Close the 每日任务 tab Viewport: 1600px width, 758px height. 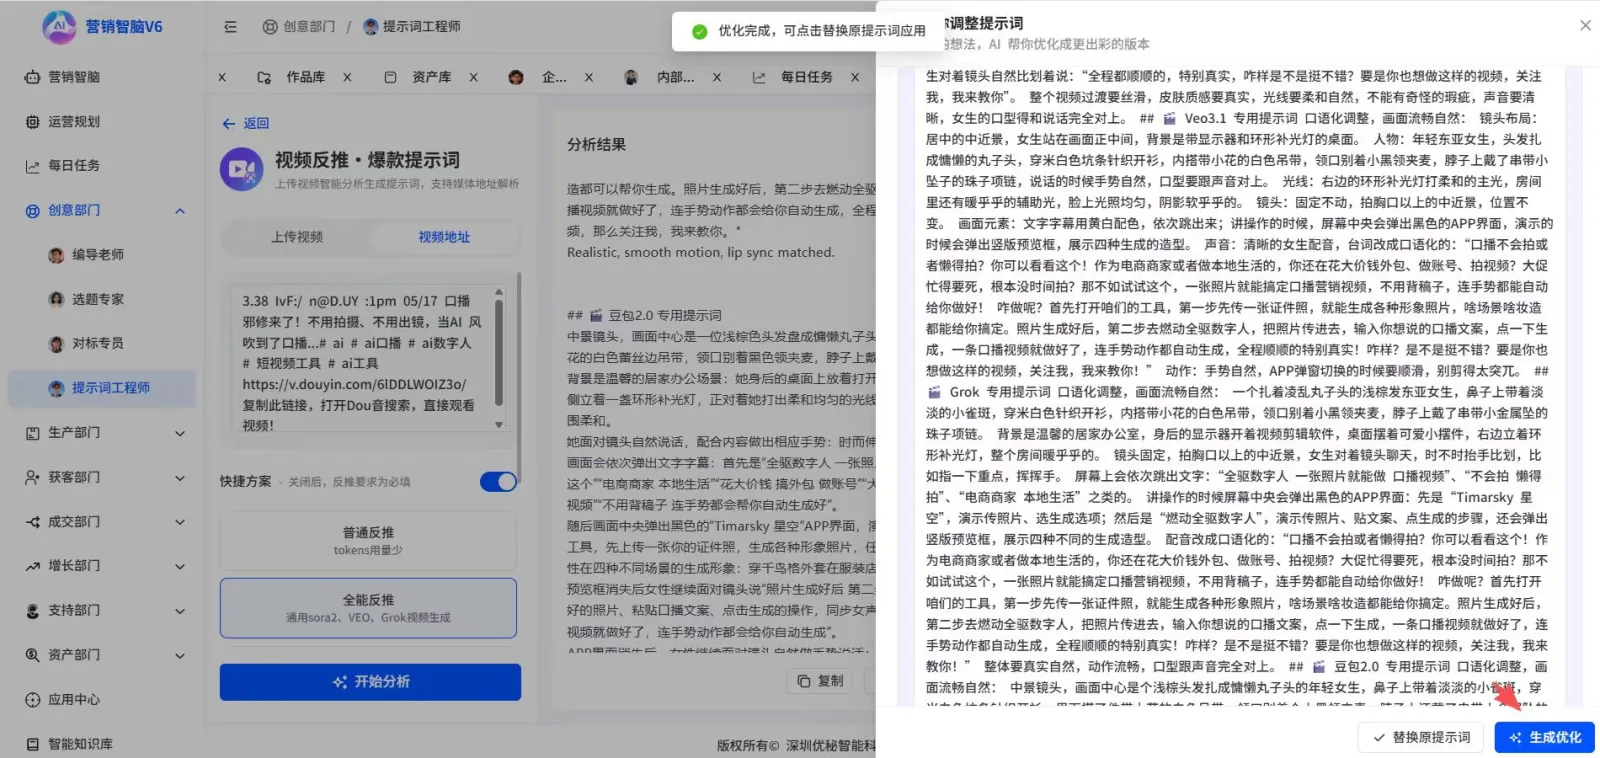(855, 77)
